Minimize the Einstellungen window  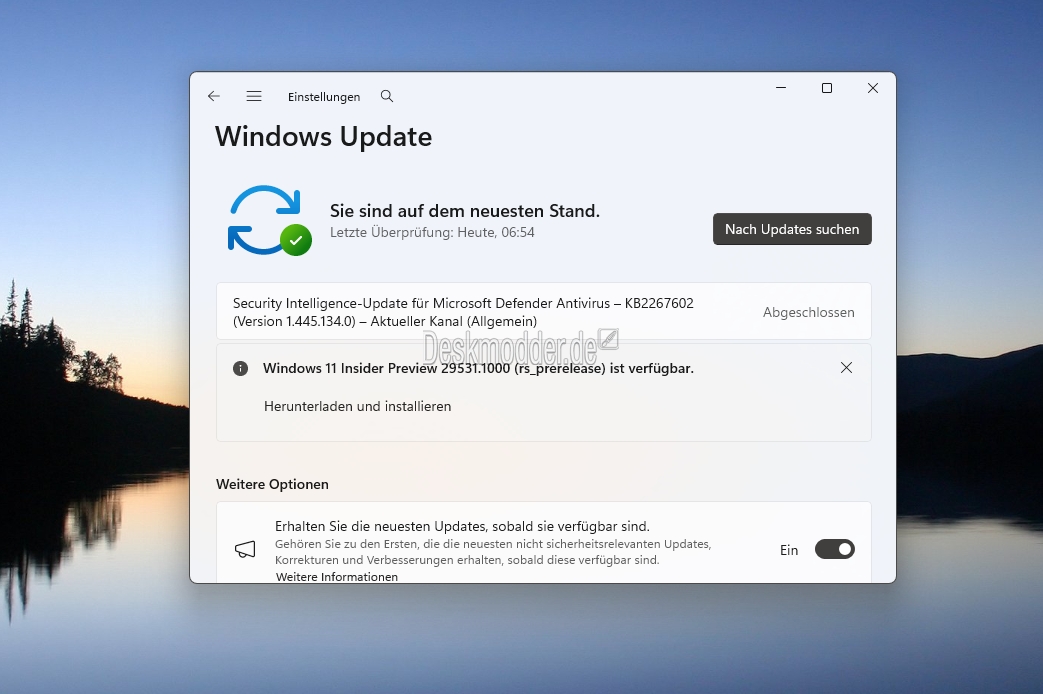[x=780, y=88]
